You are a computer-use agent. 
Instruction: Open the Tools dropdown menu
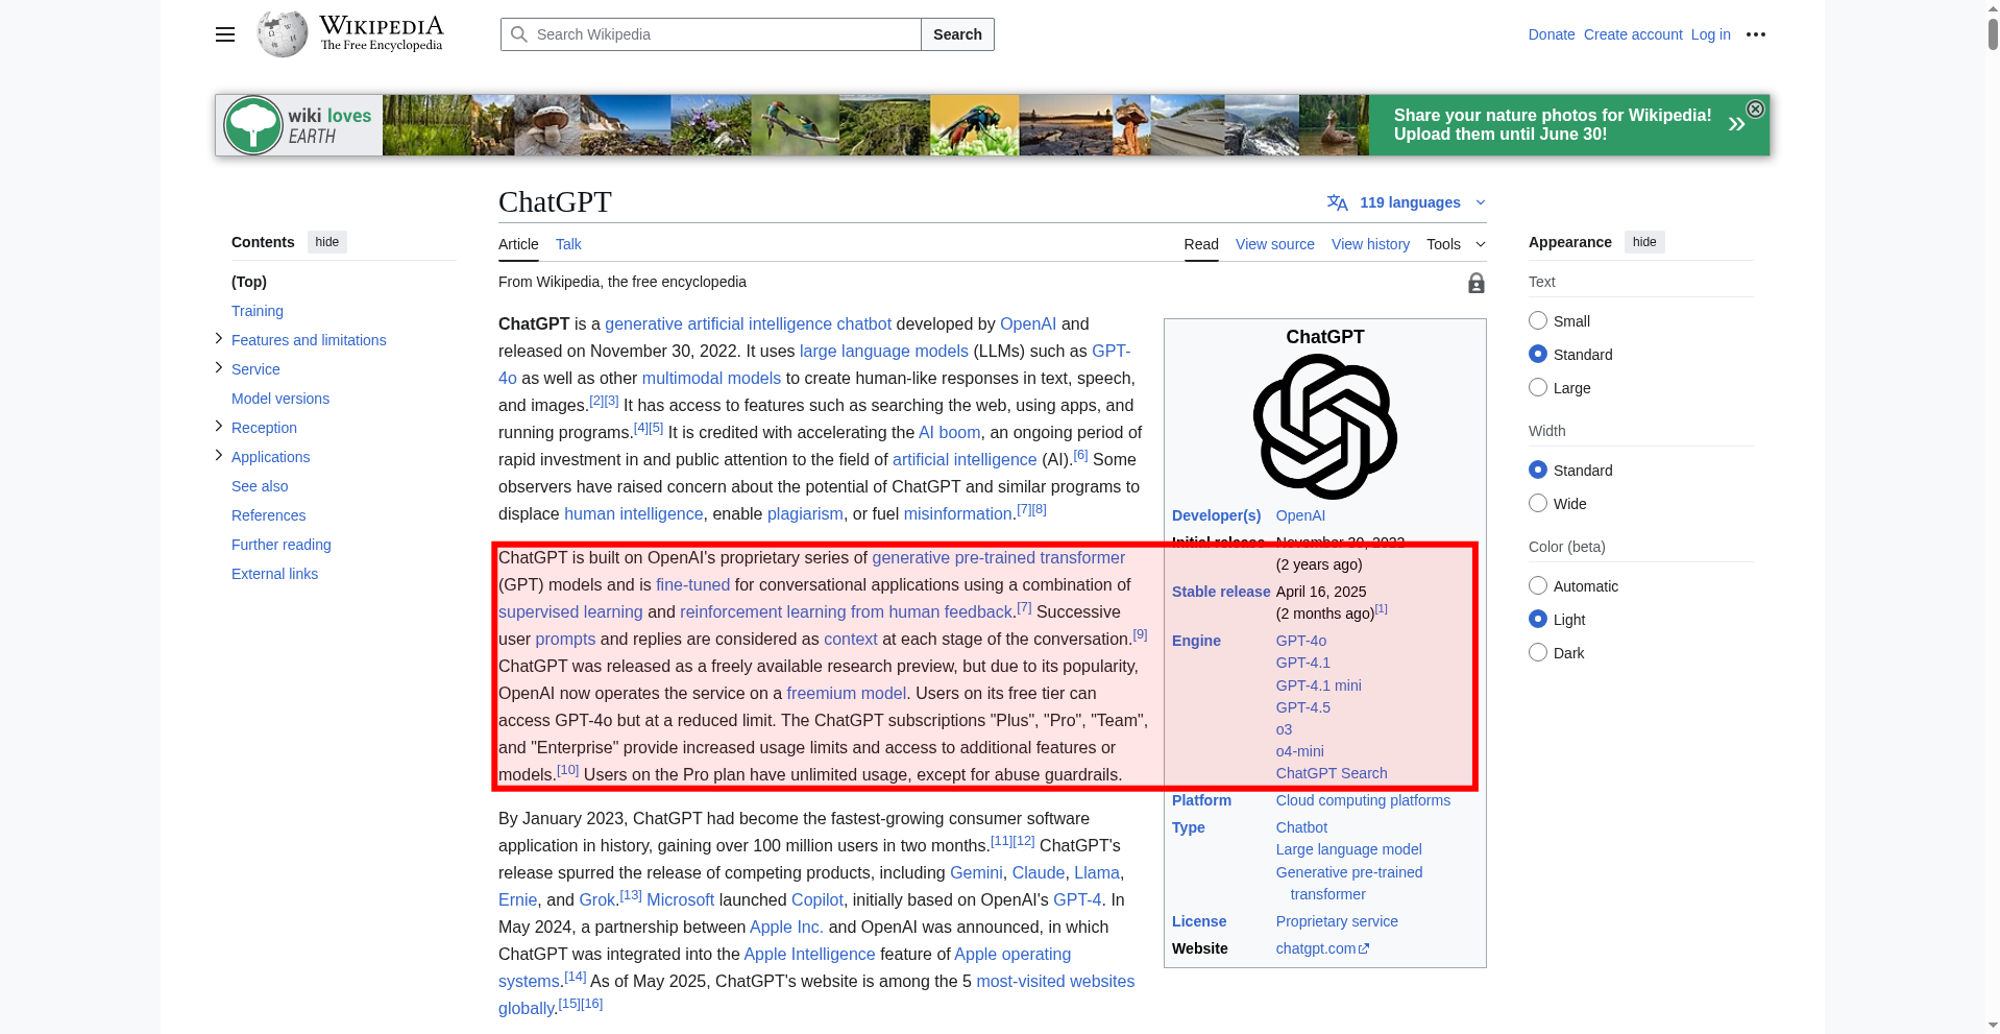coord(1455,244)
